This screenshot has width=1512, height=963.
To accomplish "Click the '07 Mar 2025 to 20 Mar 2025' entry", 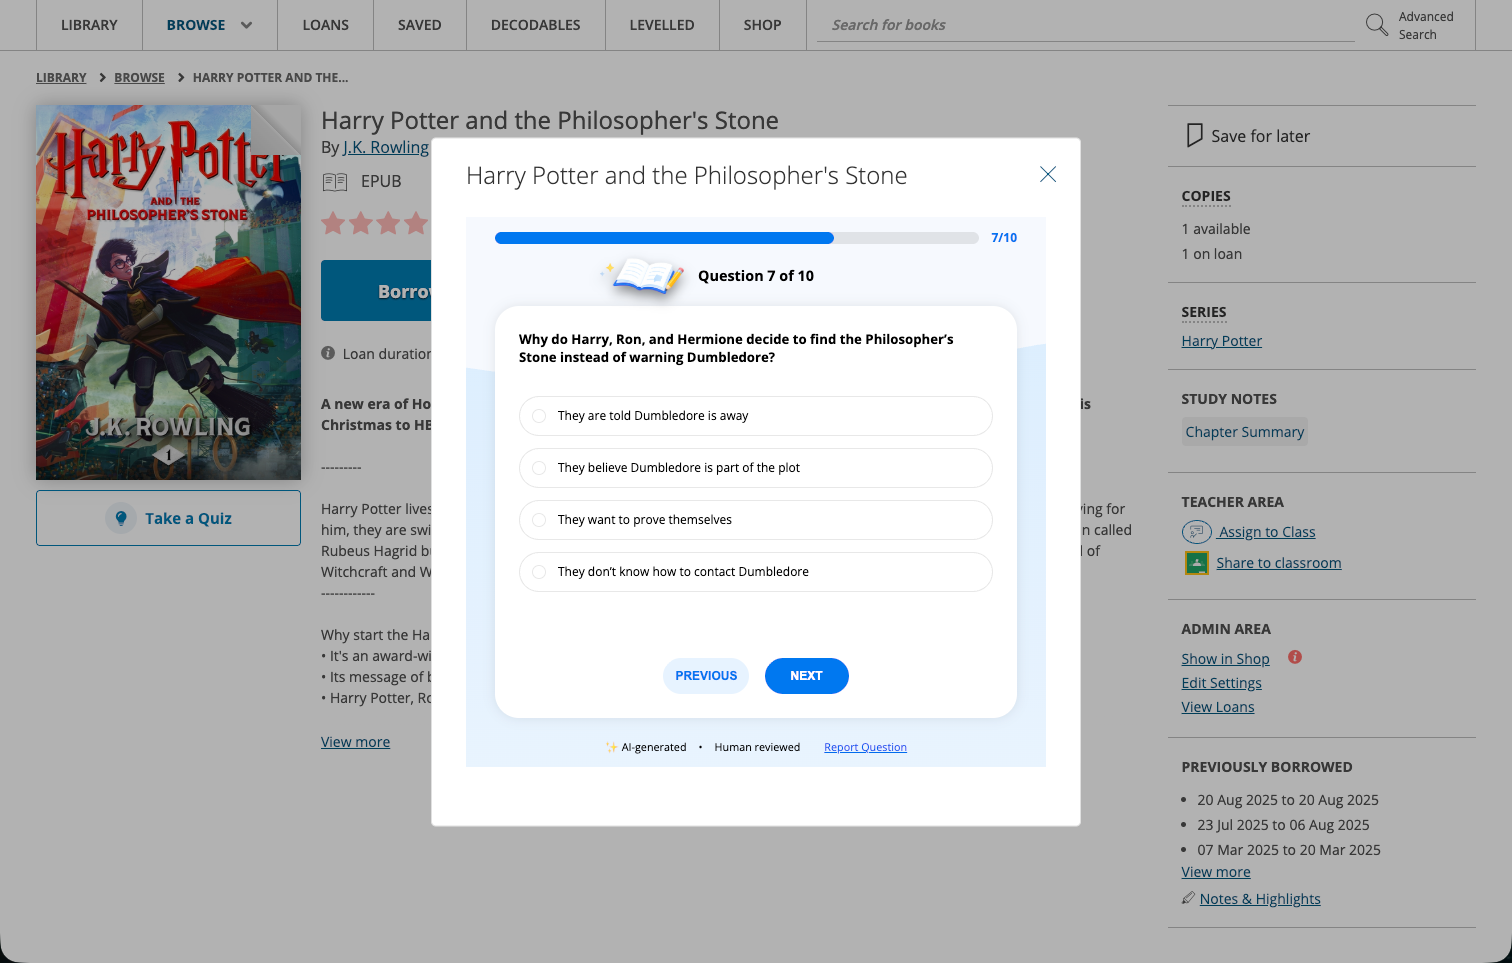I will point(1289,850).
